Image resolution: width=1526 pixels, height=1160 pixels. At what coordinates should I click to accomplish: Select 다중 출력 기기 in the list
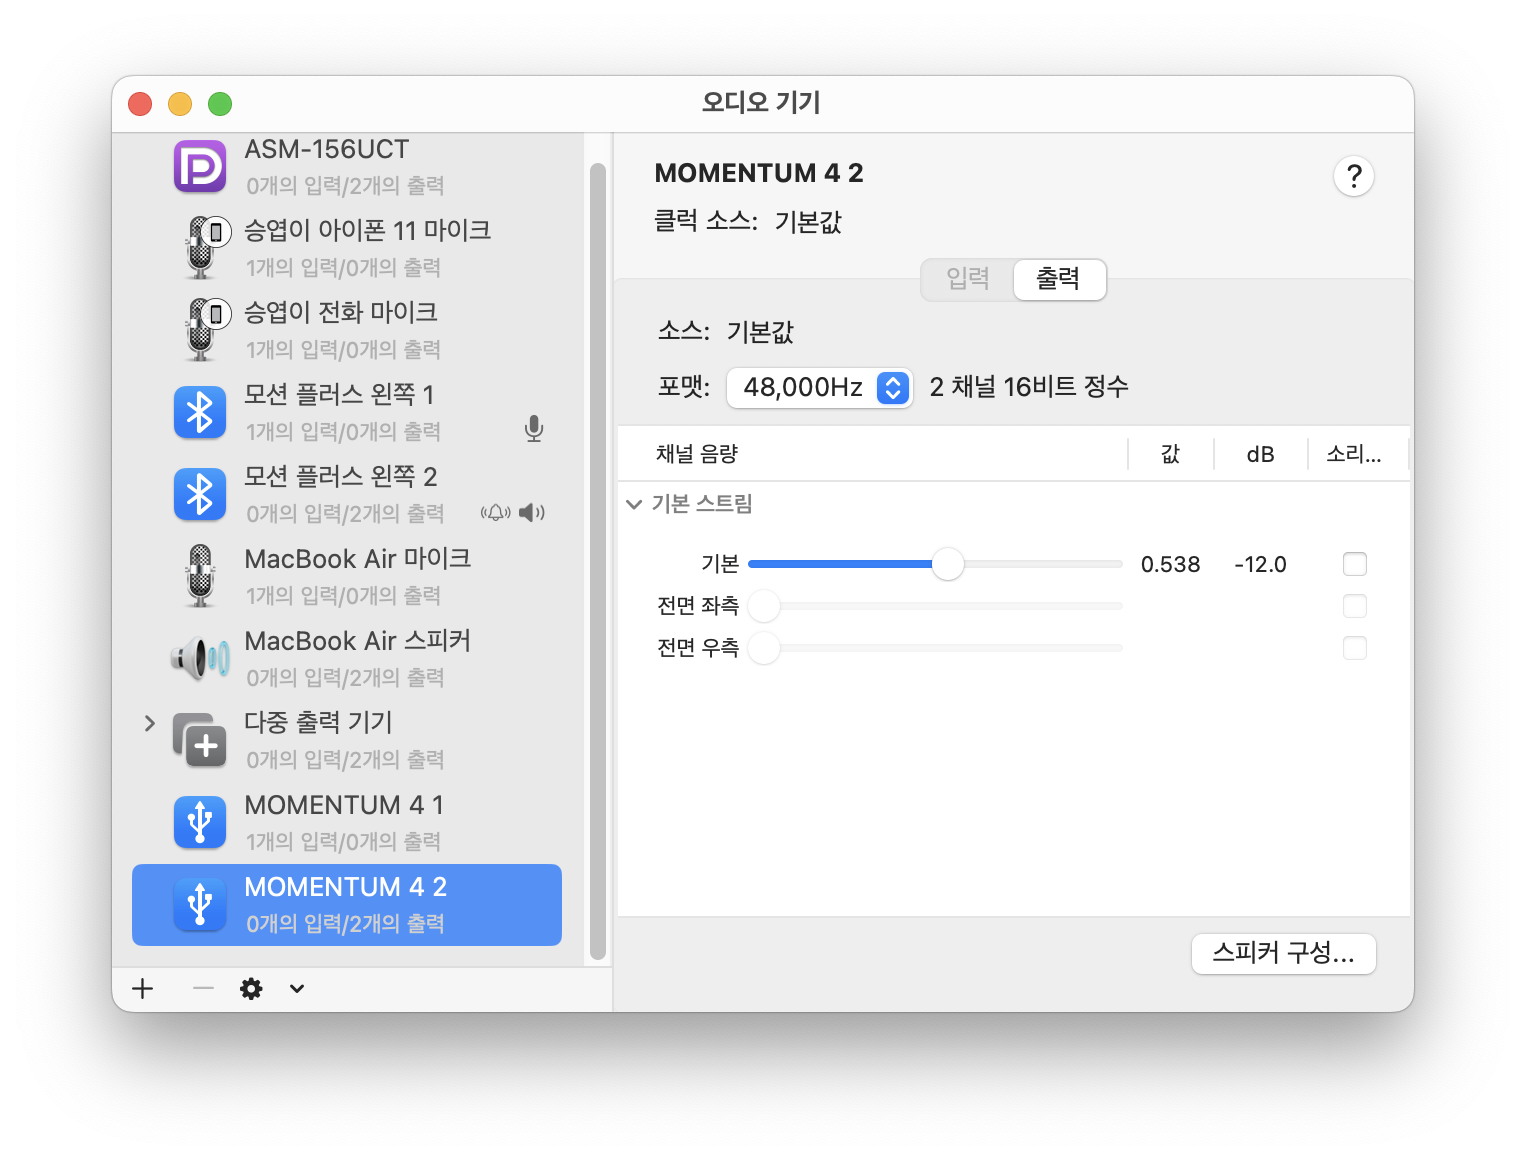[347, 740]
